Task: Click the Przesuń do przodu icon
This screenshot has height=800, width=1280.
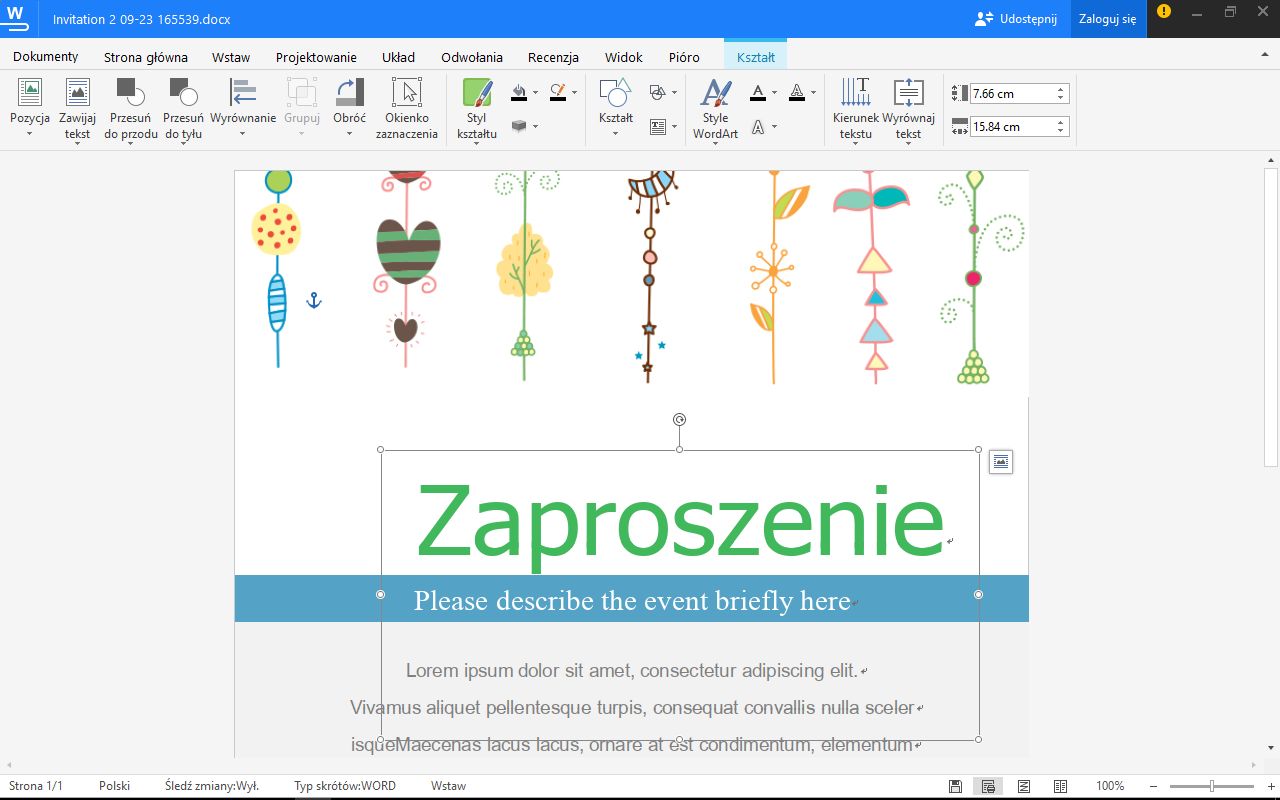Action: click(131, 93)
